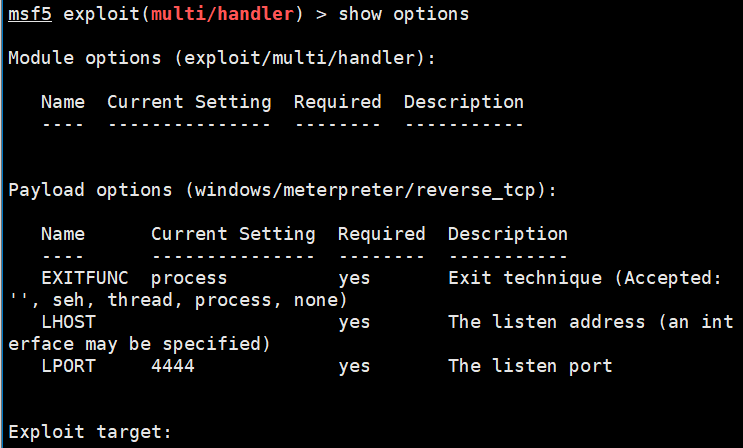Click the 'yes' Required value for LPORT

(x=354, y=367)
